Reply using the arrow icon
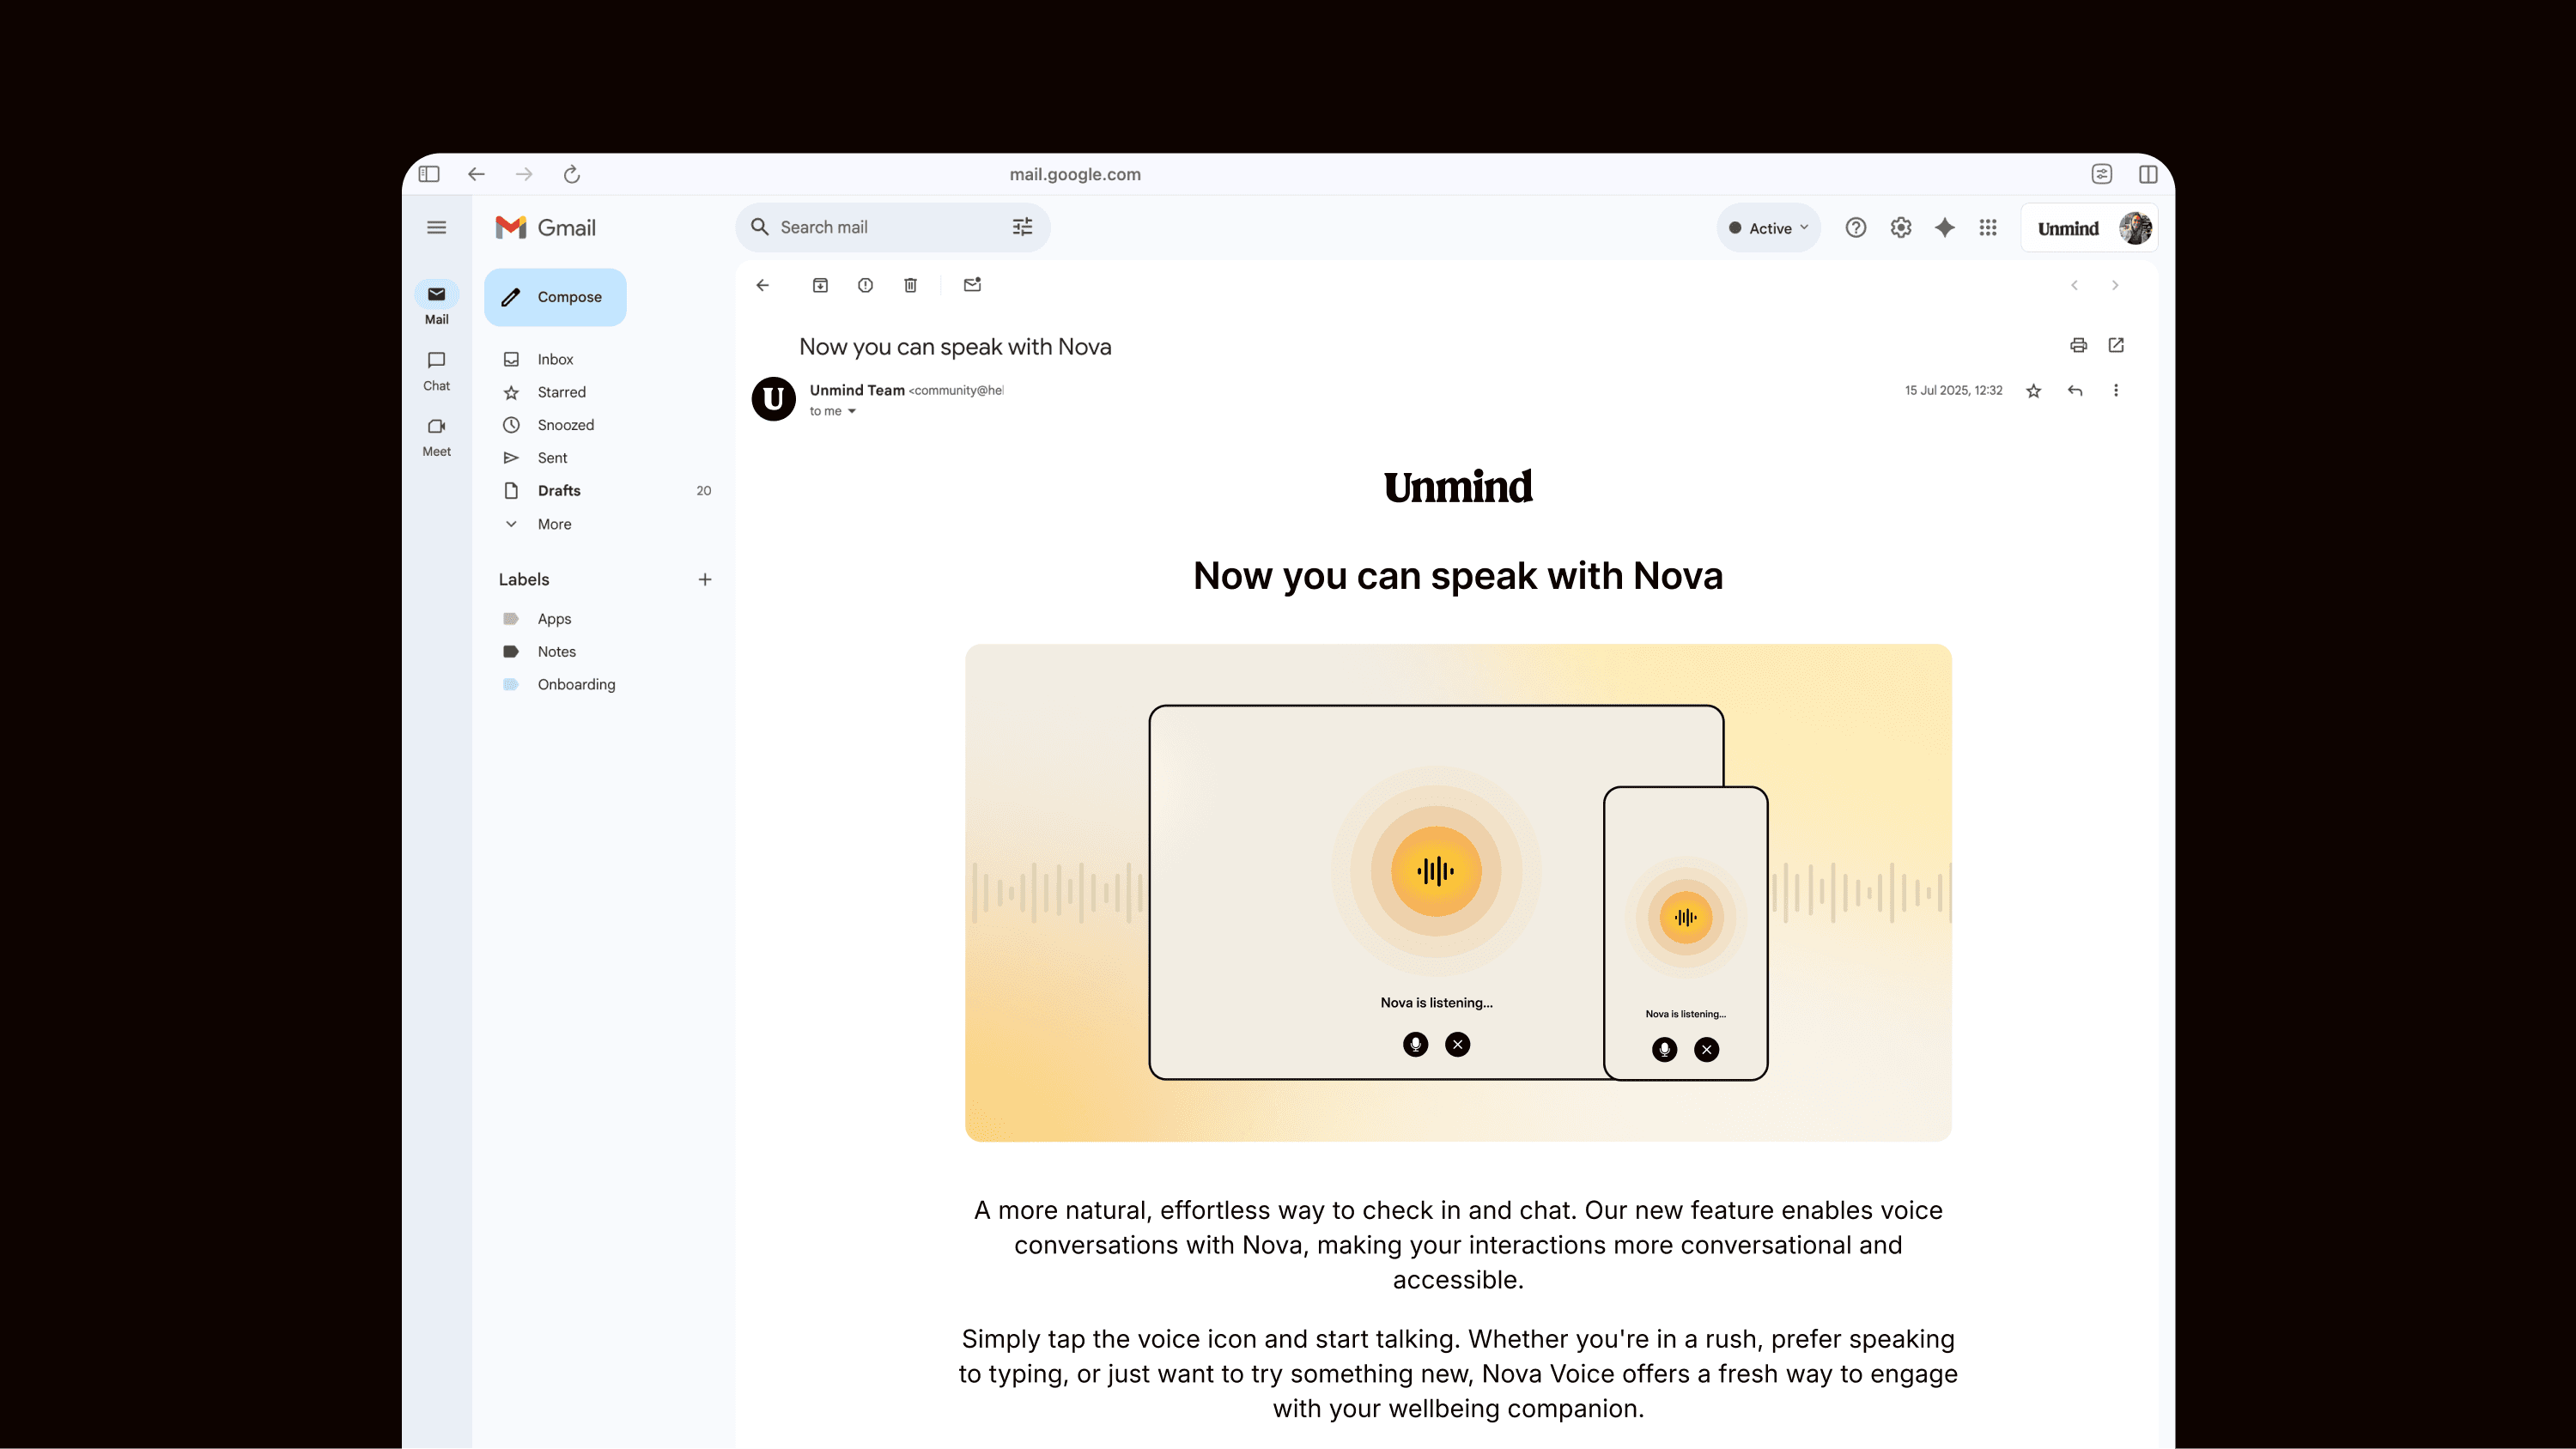This screenshot has width=2576, height=1449. pos(2075,391)
